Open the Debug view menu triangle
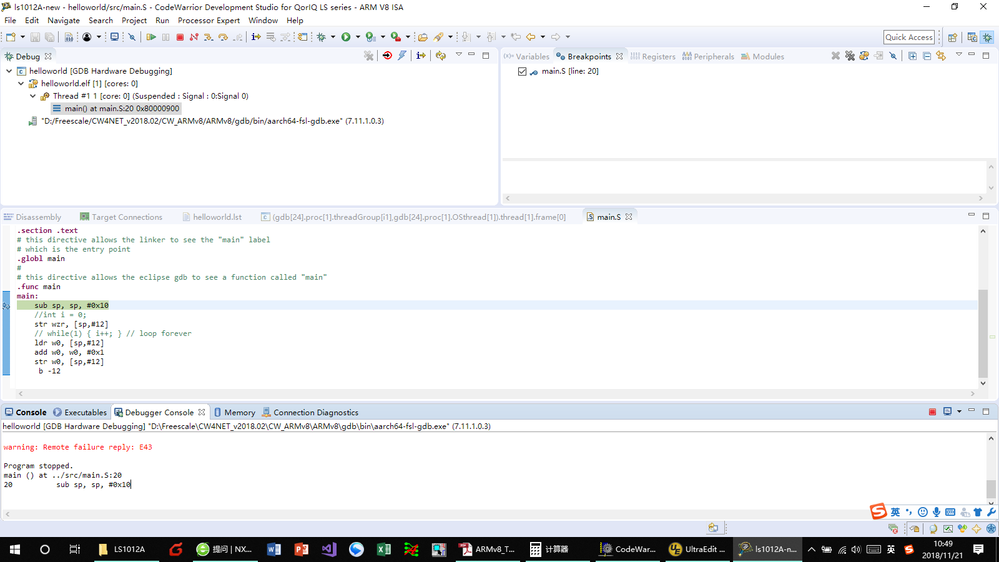Screen dimensions: 999x562 click(x=458, y=55)
